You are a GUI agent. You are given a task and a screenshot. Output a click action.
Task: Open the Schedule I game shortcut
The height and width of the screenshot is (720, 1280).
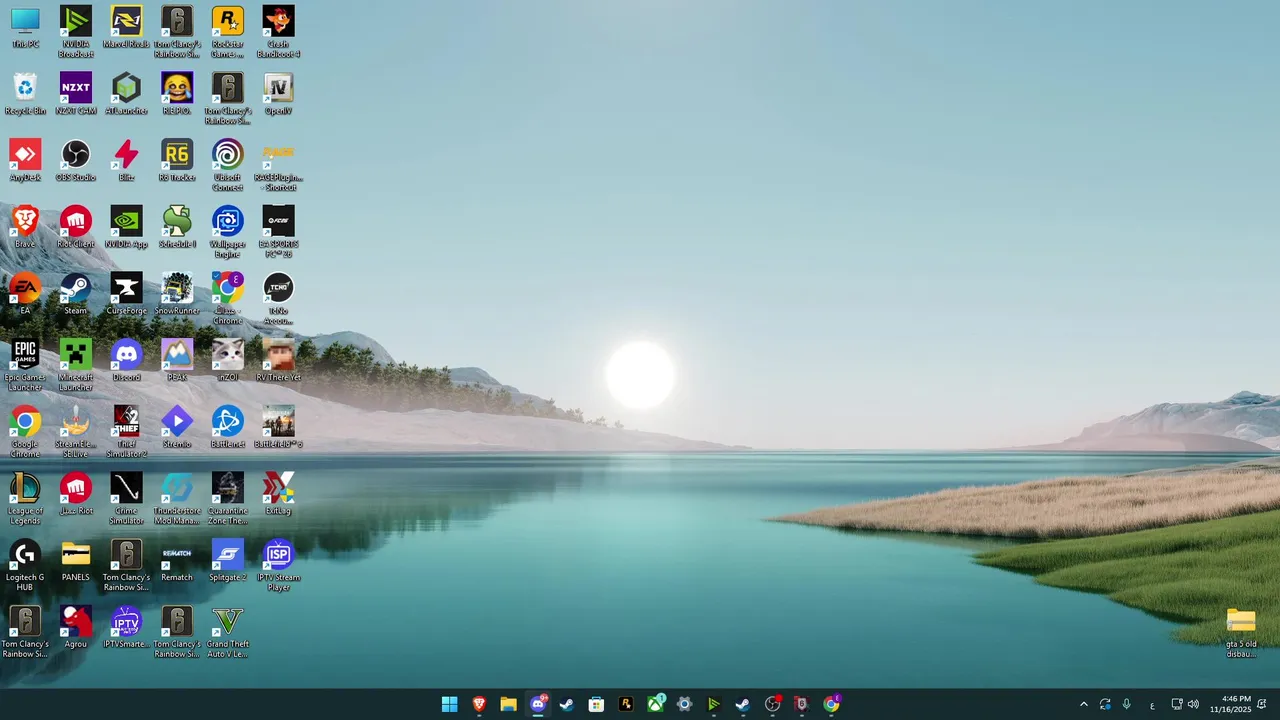coord(177,228)
